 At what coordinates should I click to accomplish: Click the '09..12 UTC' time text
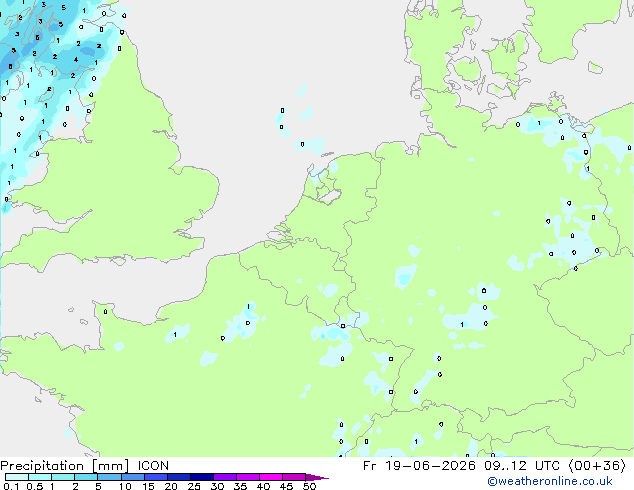click(x=521, y=466)
